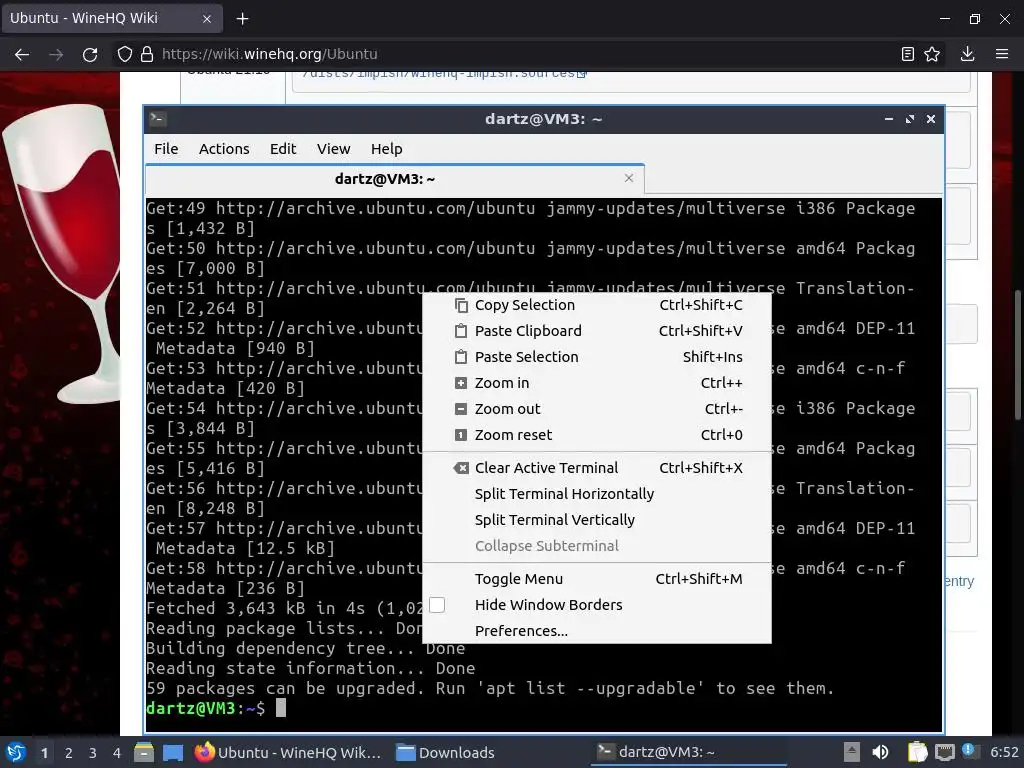Open the terminal File menu
1024x768 pixels.
click(x=166, y=149)
